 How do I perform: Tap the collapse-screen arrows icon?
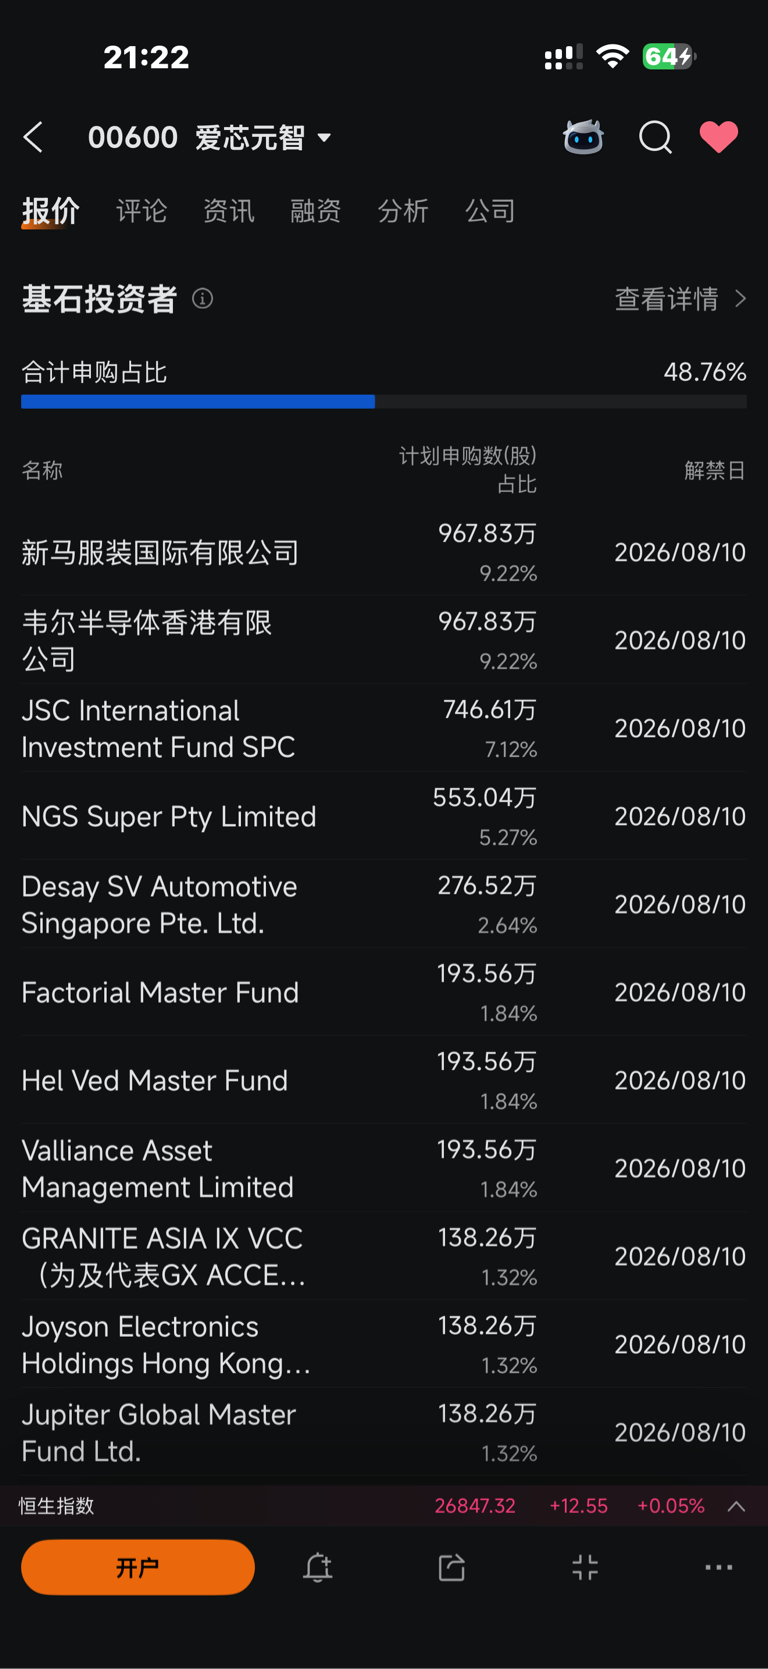pyautogui.click(x=585, y=1567)
